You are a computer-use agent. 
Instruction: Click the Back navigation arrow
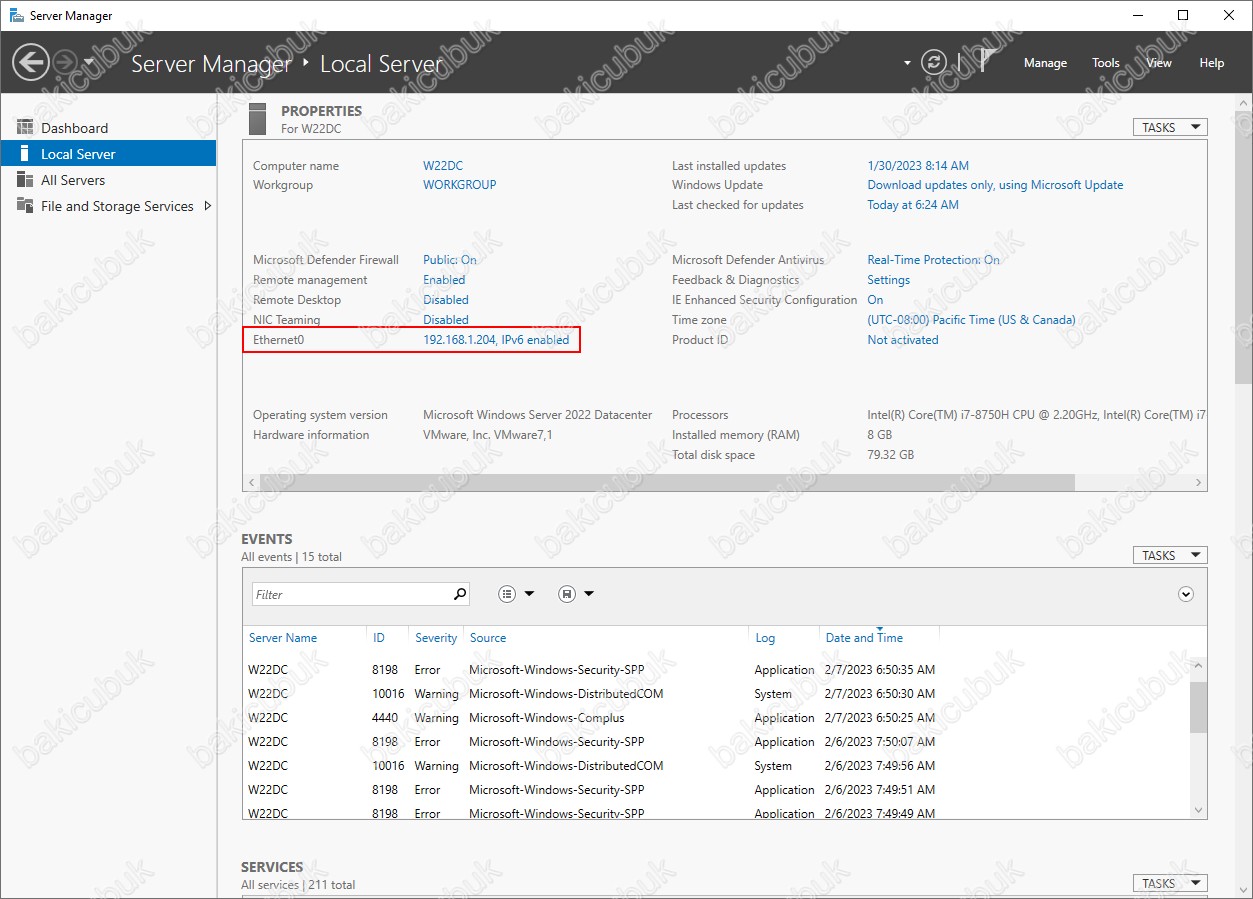pyautogui.click(x=30, y=62)
